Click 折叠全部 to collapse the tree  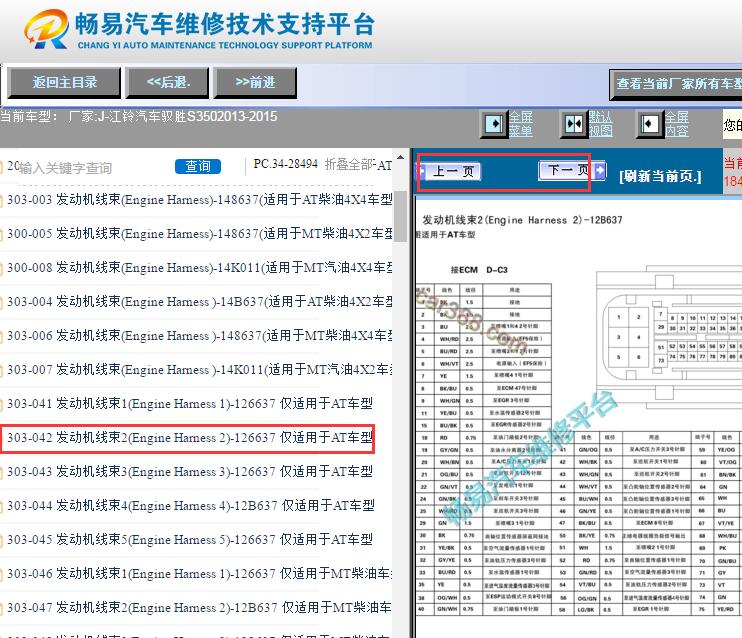point(349,164)
